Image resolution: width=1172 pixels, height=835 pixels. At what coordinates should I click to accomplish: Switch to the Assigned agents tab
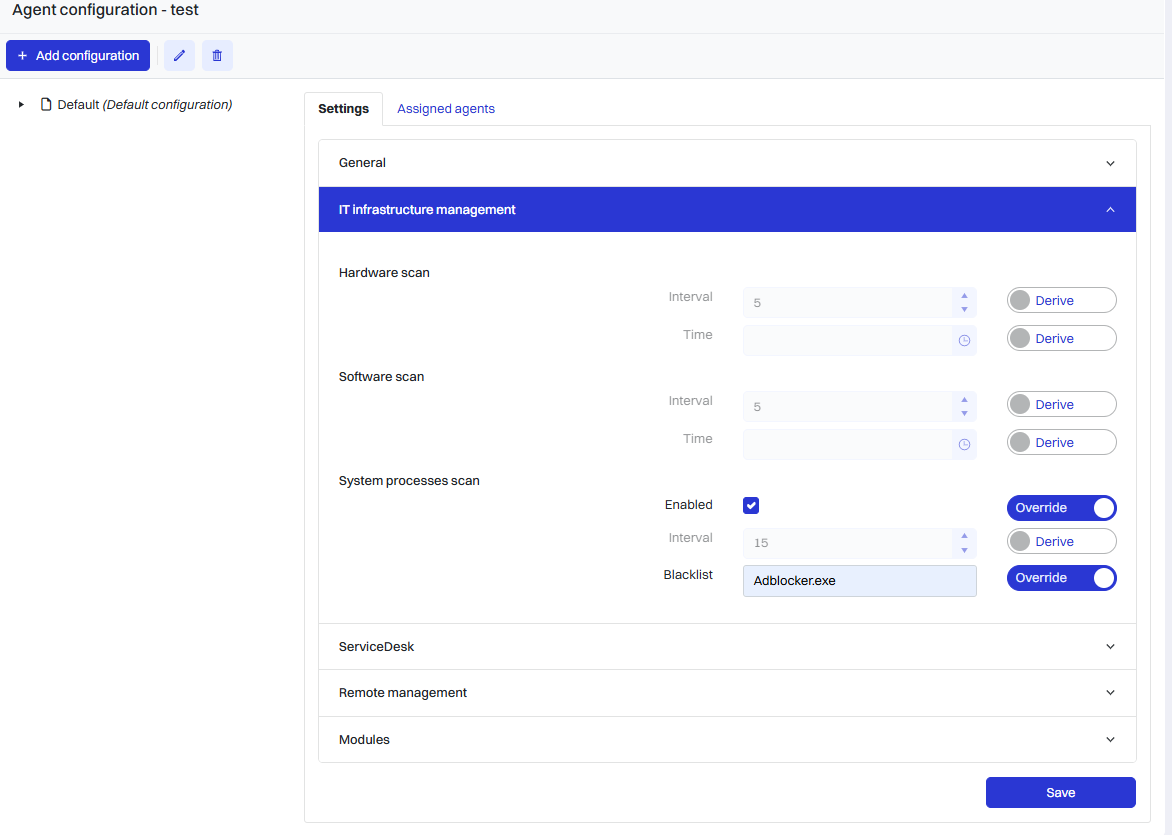click(445, 108)
